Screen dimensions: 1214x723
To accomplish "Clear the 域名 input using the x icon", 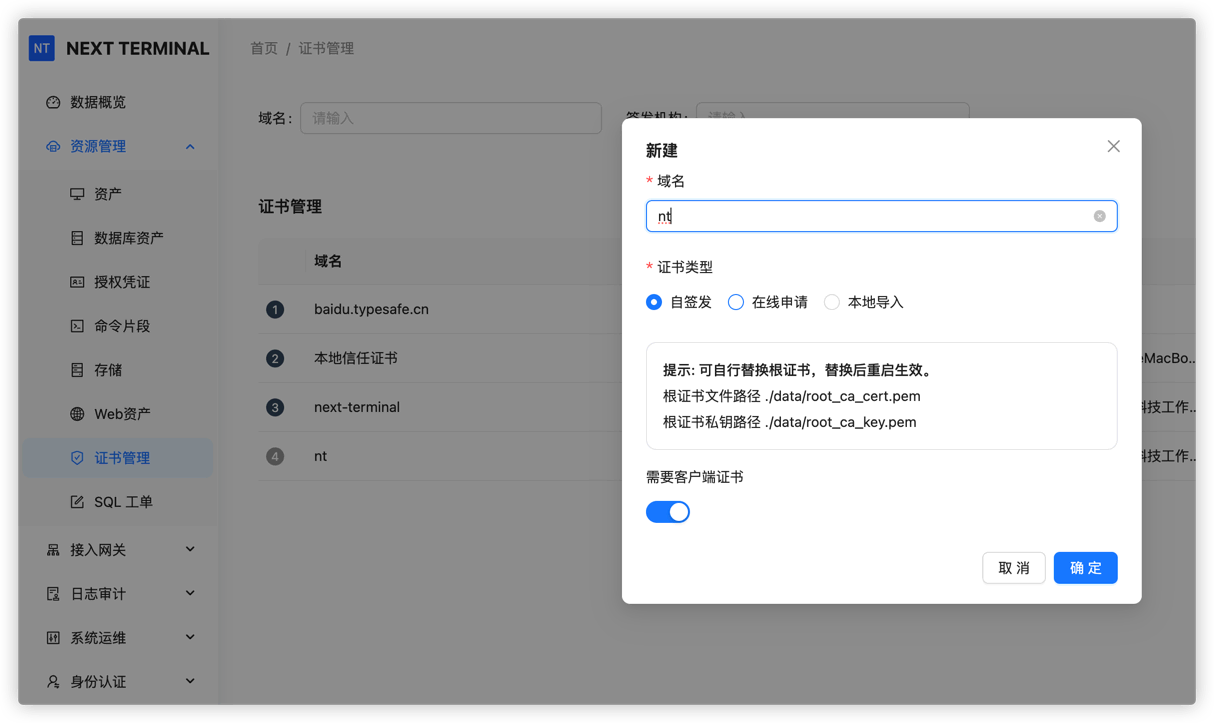I will coord(1099,216).
